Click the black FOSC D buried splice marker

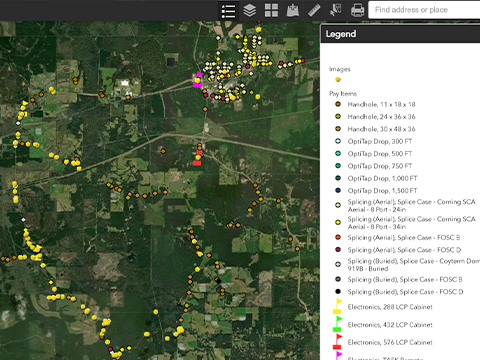218,281
